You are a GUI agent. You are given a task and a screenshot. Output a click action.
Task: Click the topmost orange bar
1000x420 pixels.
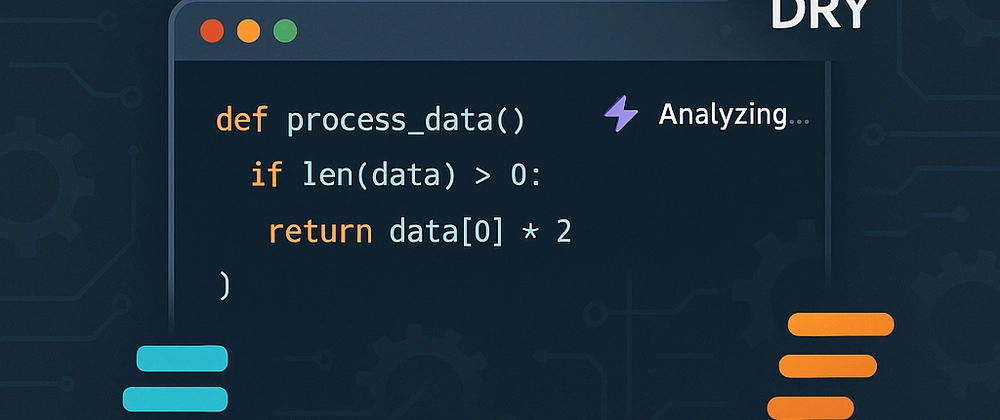tap(841, 324)
